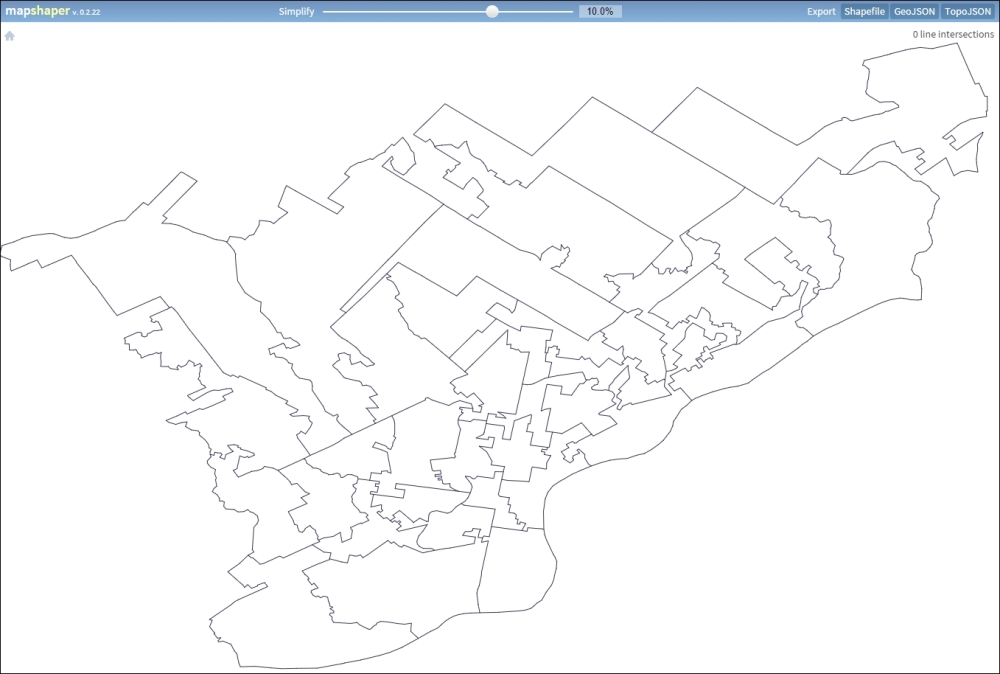Export the map as GeoJSON
The height and width of the screenshot is (674, 1000).
point(912,11)
